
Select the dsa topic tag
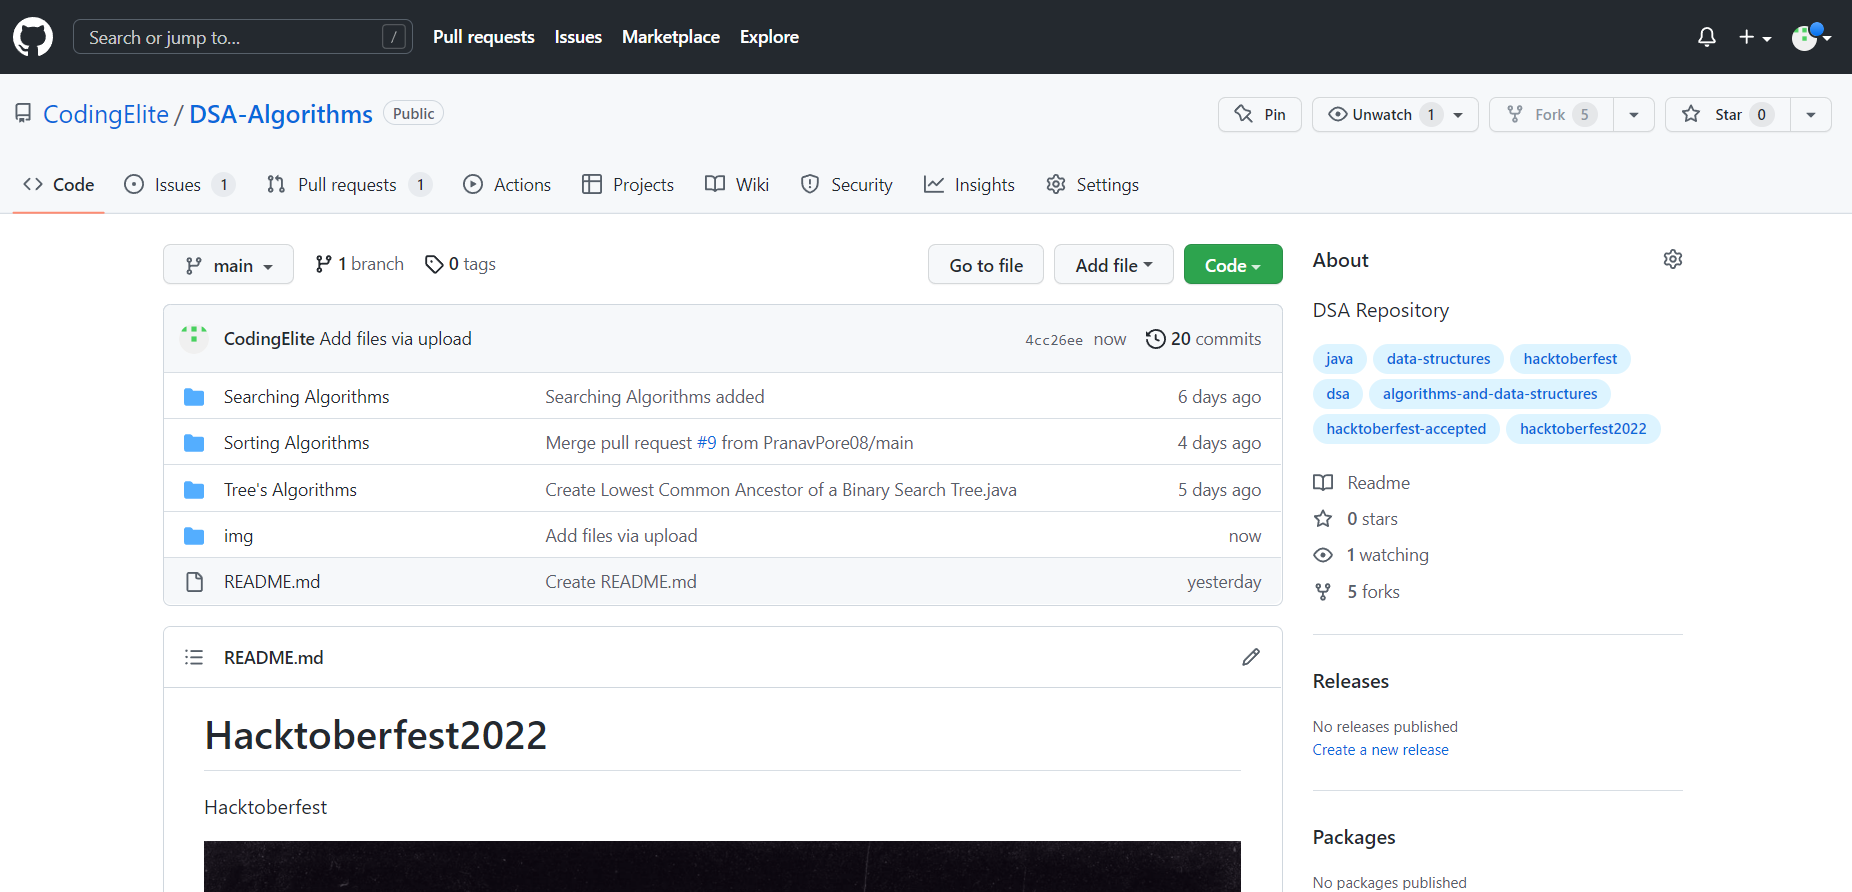tap(1338, 394)
